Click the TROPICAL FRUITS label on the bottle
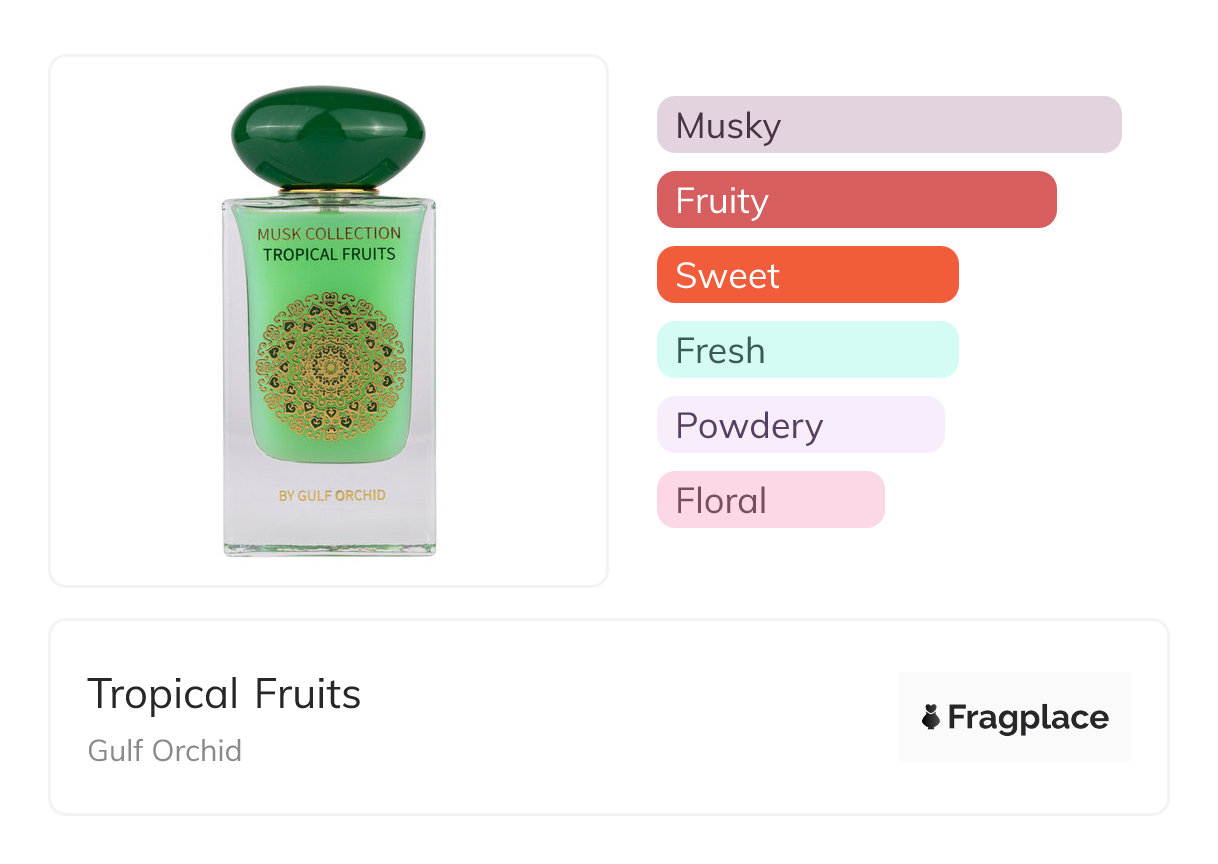 (329, 254)
